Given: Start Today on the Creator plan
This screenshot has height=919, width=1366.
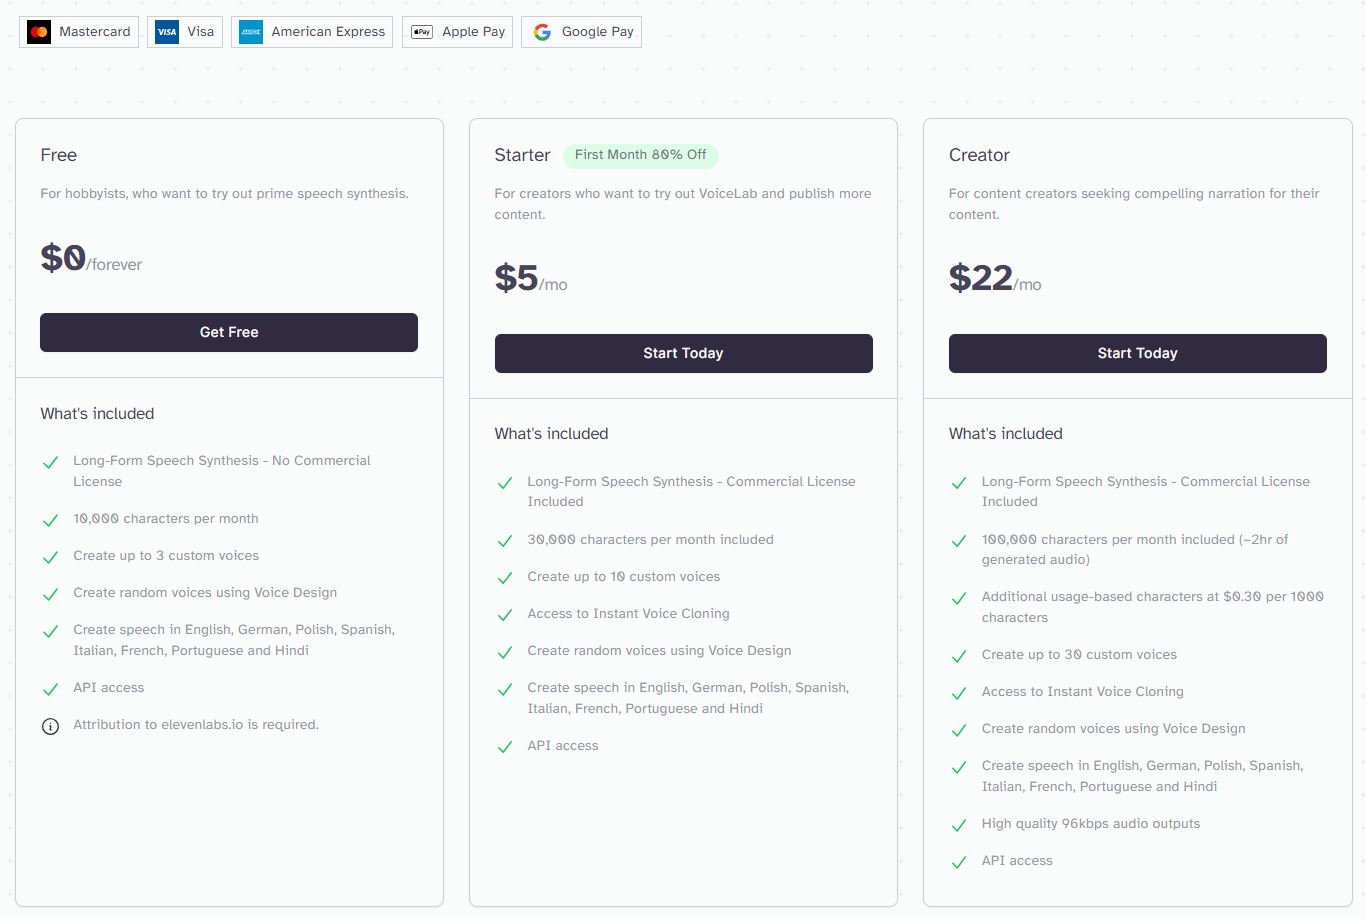Looking at the screenshot, I should [x=1137, y=353].
